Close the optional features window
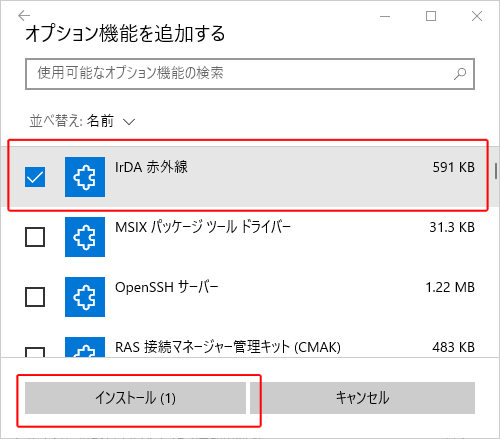The width and height of the screenshot is (500, 439). (x=477, y=16)
